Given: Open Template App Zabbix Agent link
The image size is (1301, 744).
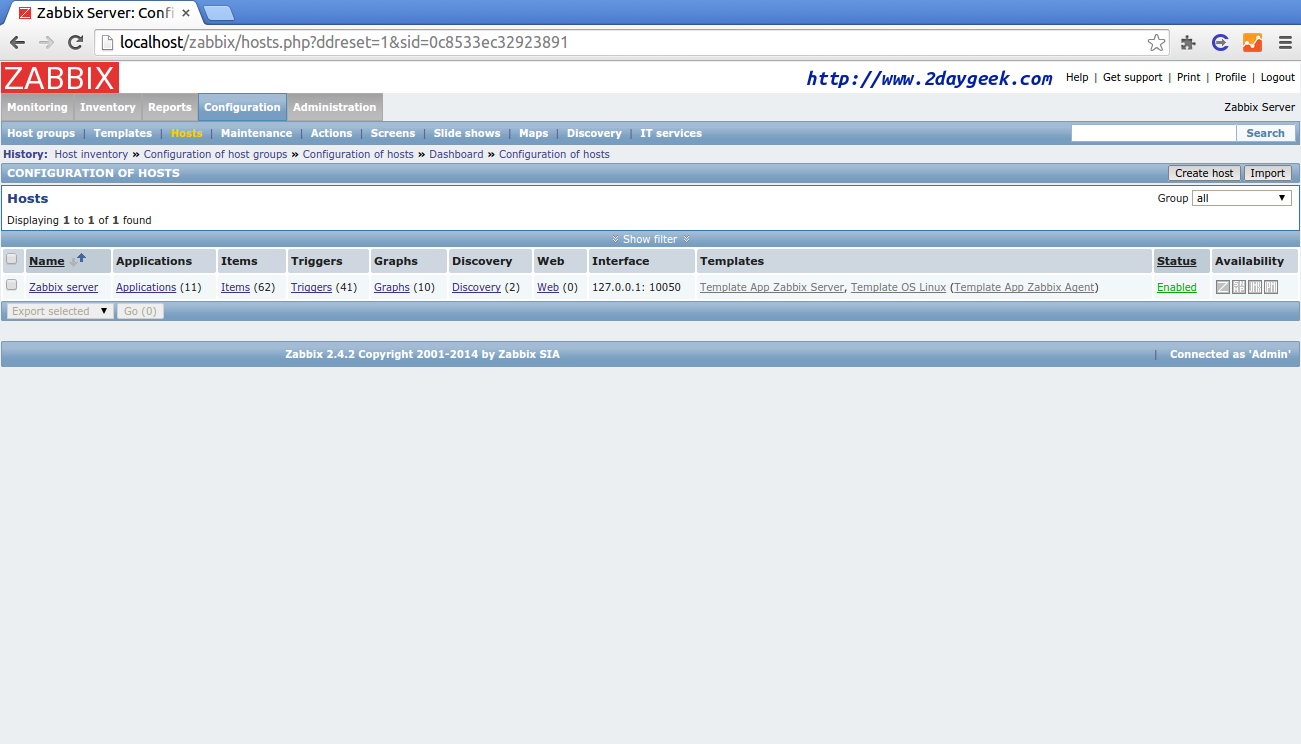Looking at the screenshot, I should [x=1026, y=287].
